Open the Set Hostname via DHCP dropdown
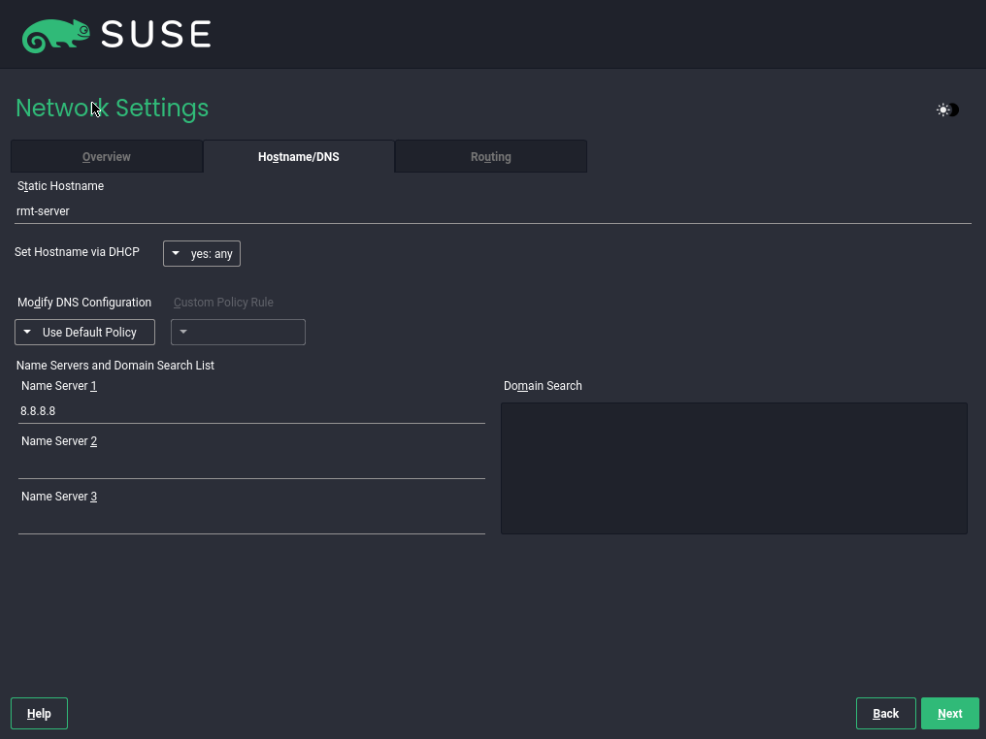The height and width of the screenshot is (739, 986). pyautogui.click(x=202, y=253)
